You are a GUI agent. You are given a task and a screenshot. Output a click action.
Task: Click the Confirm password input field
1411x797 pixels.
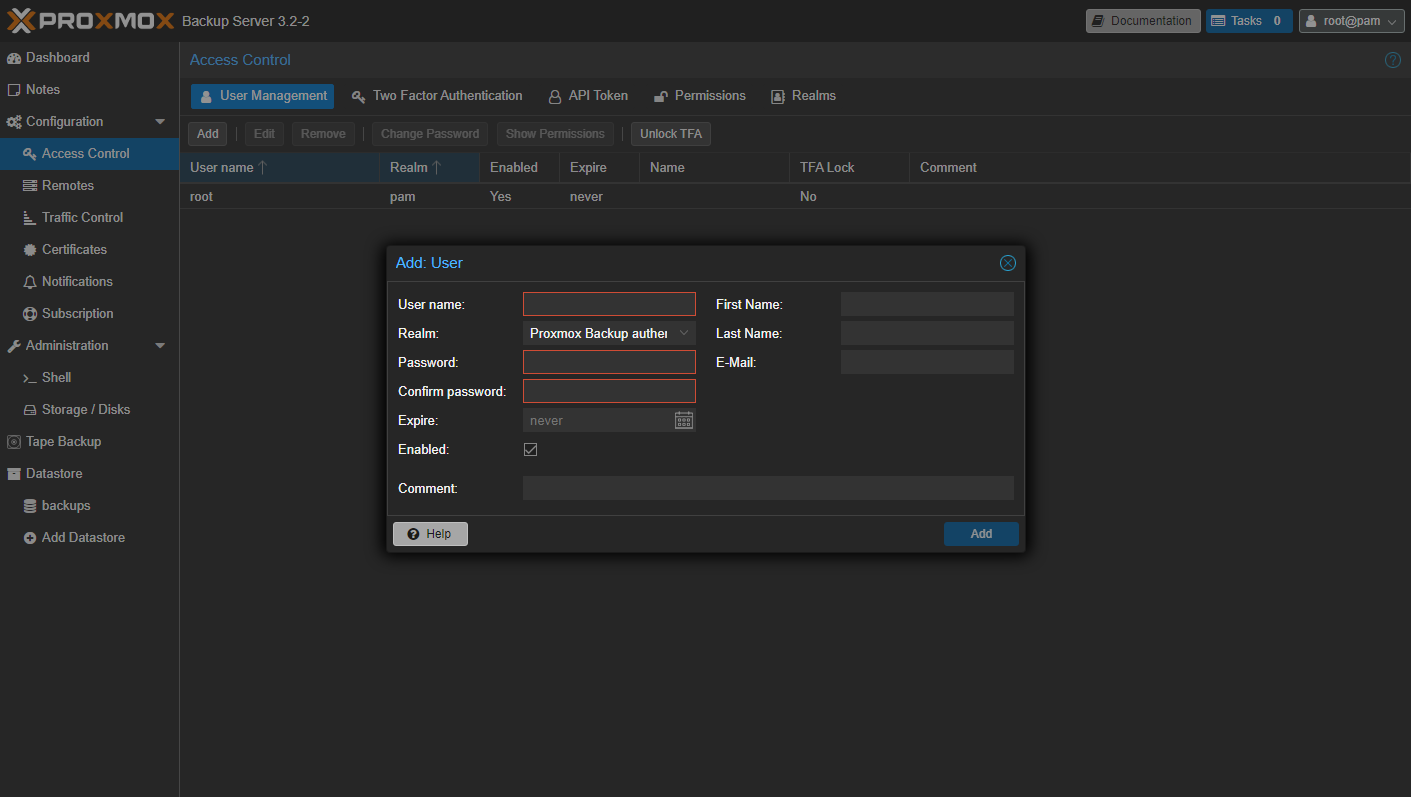pyautogui.click(x=609, y=391)
